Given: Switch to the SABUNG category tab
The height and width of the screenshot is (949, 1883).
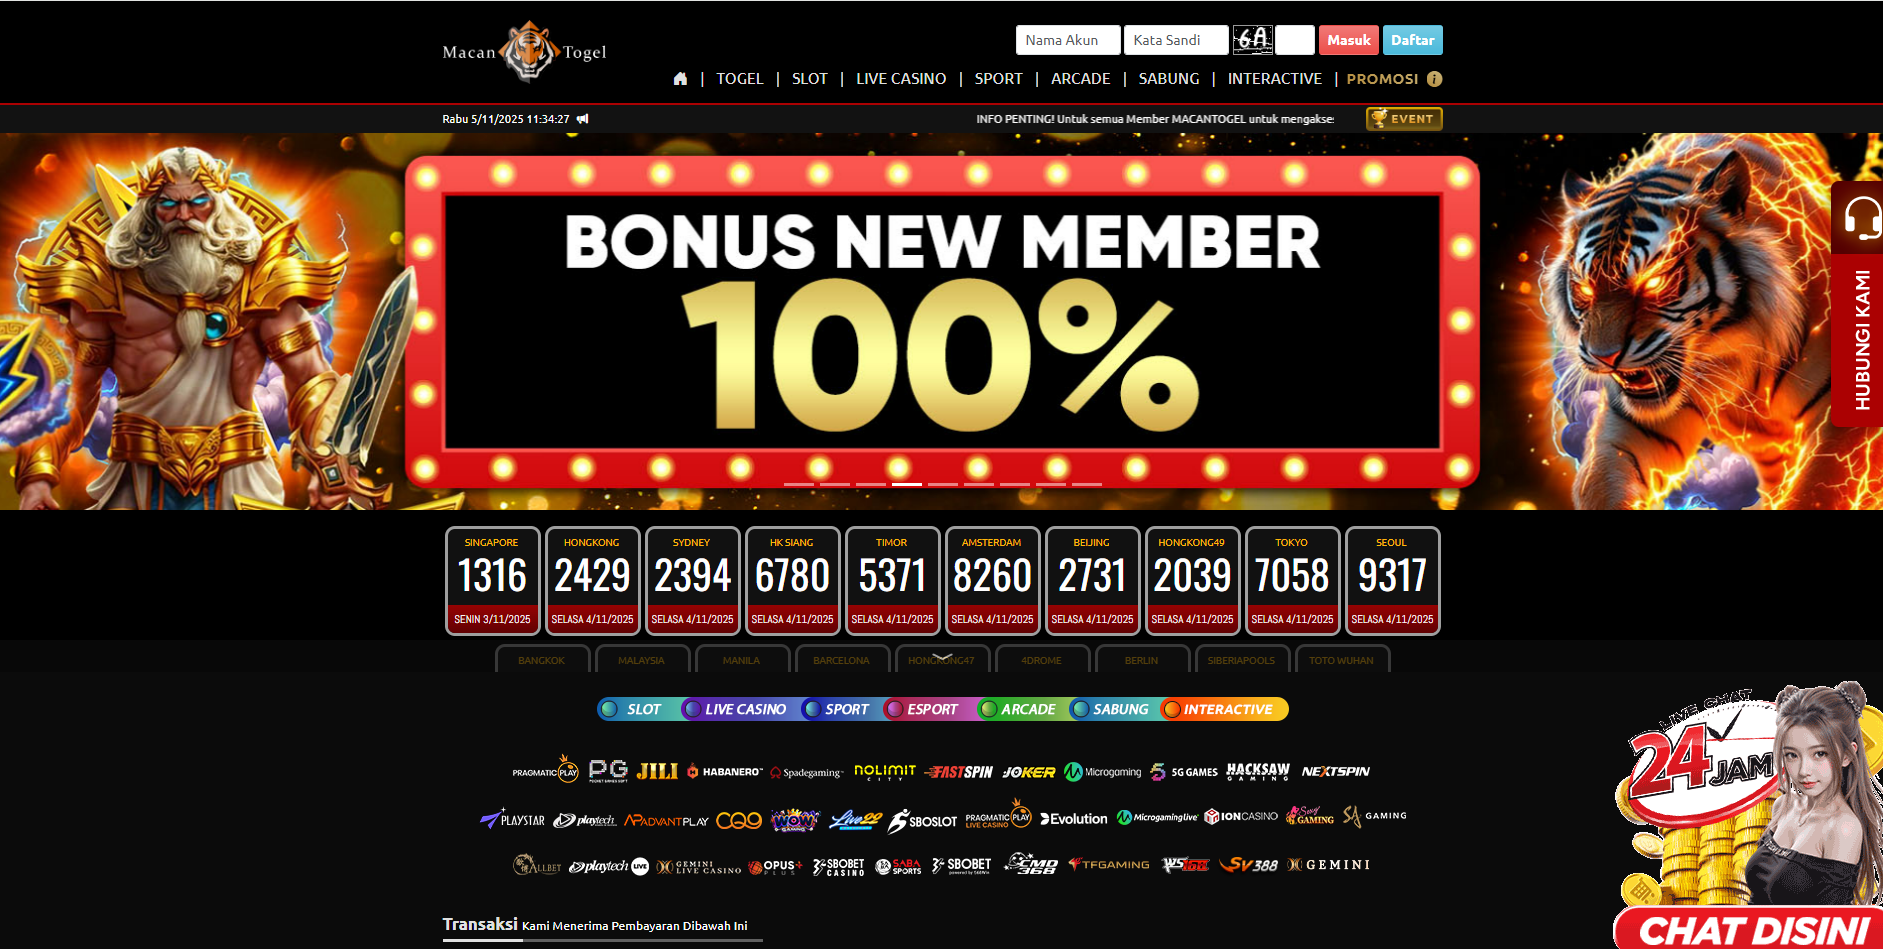Looking at the screenshot, I should coord(1110,709).
